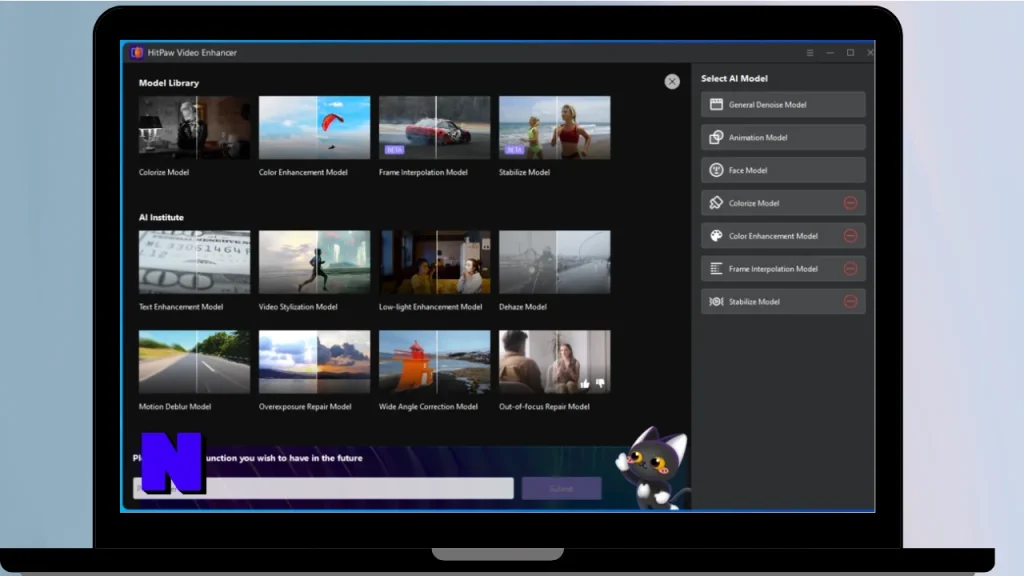Open the Dehaze Model thumbnail

[554, 262]
